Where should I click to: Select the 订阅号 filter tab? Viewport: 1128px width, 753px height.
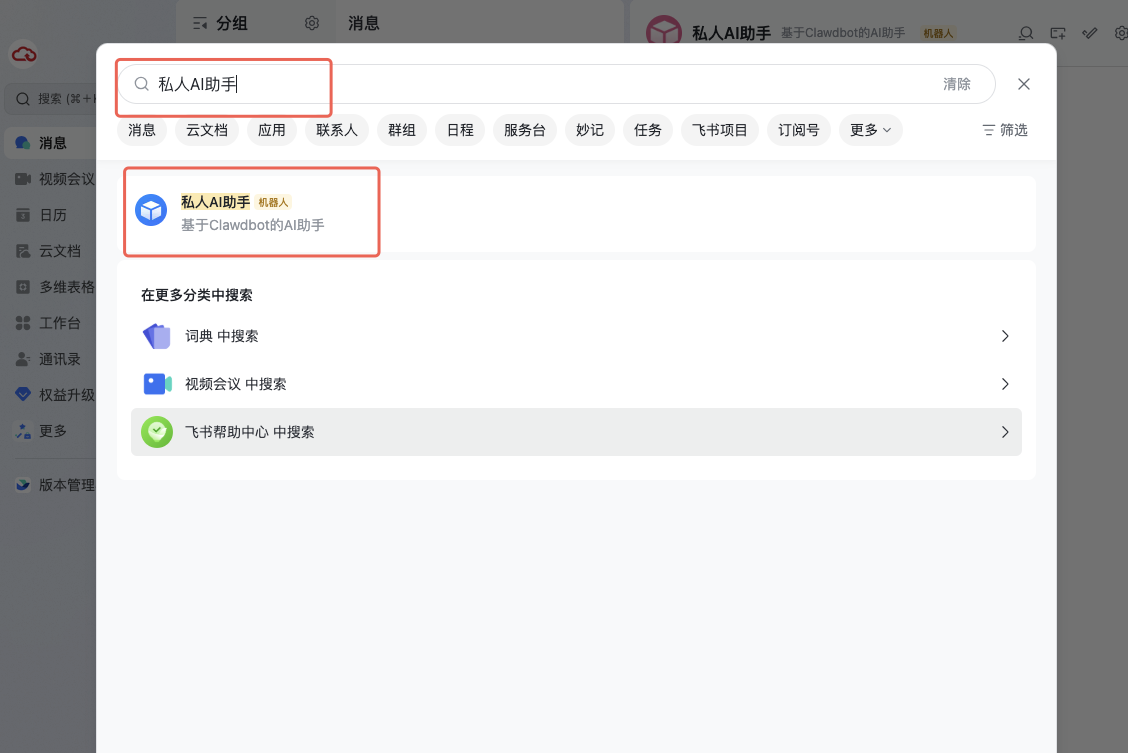(799, 130)
